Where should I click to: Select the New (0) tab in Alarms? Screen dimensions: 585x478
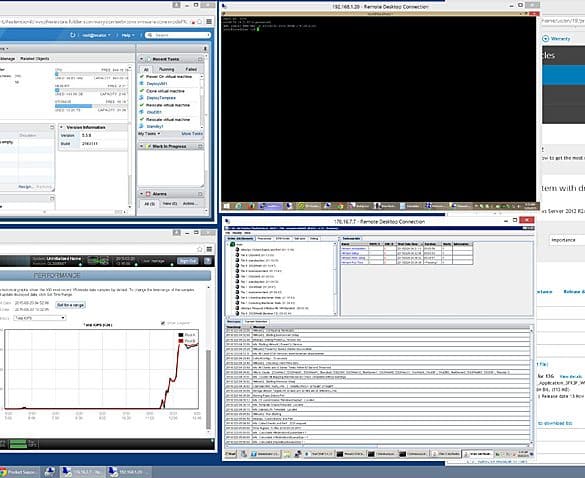[x=170, y=204]
